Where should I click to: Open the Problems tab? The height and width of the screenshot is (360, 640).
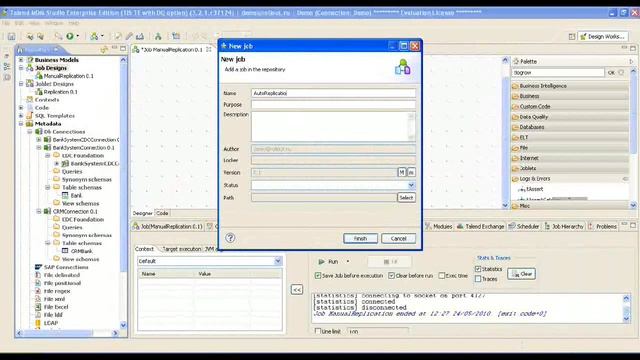[x=602, y=226]
